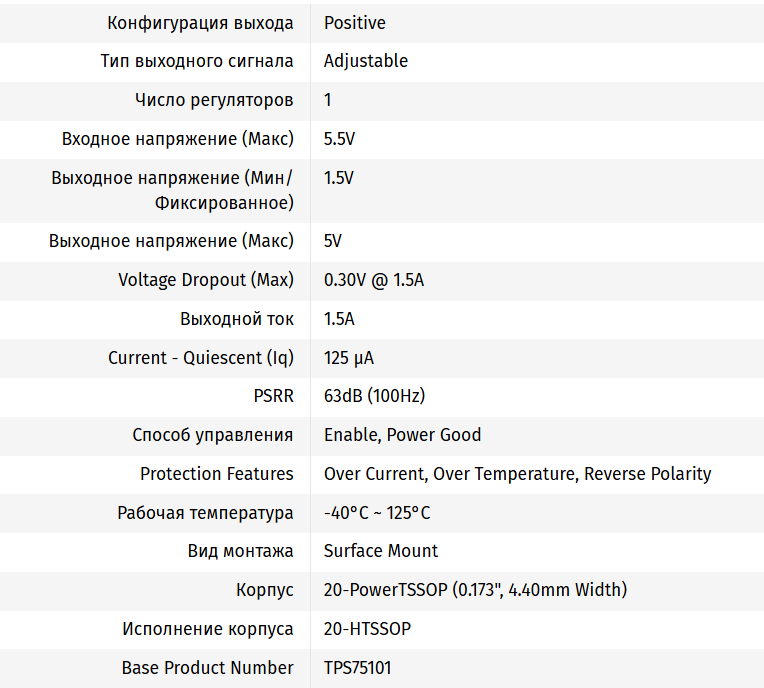The height and width of the screenshot is (688, 764).
Task: Click the 'PSRR' row label
Action: 273,396
